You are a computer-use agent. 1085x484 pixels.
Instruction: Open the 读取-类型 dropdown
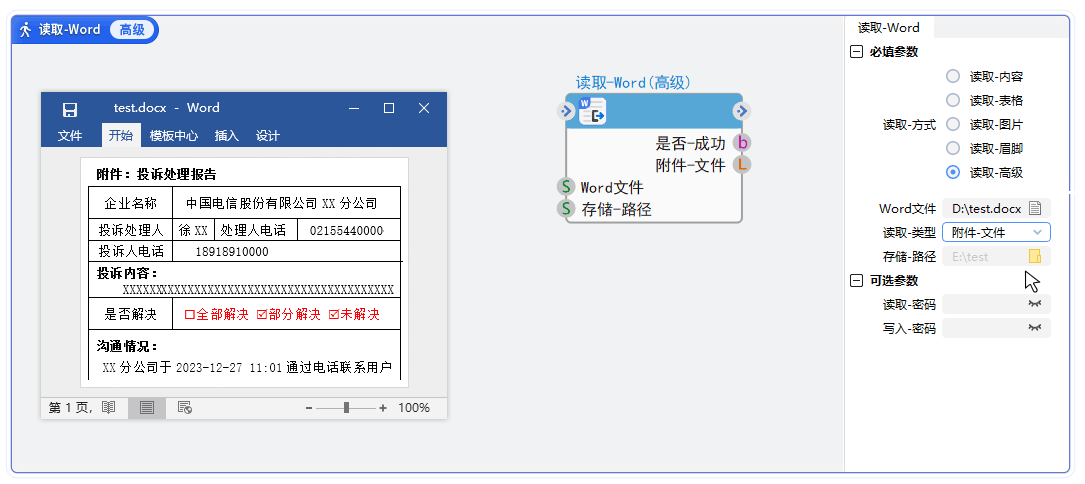point(996,232)
